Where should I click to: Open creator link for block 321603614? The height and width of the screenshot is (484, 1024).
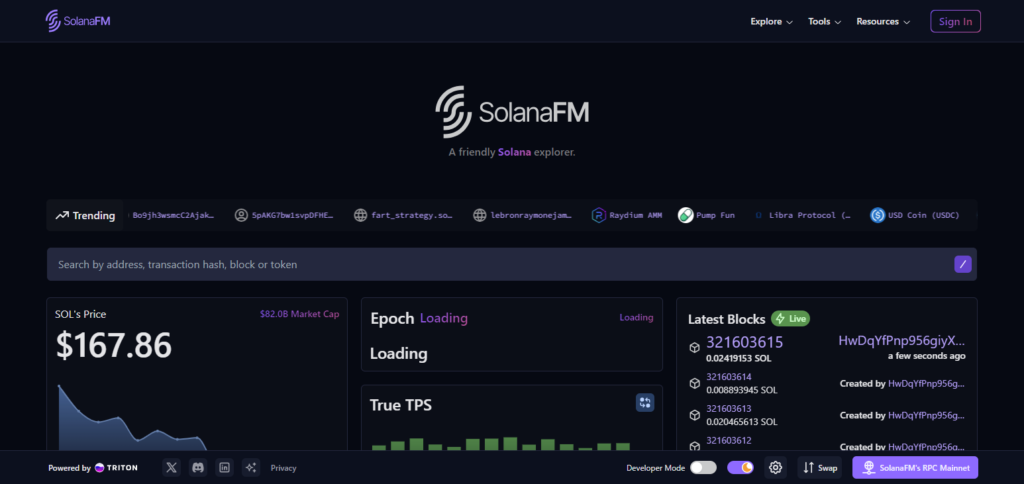(x=927, y=383)
